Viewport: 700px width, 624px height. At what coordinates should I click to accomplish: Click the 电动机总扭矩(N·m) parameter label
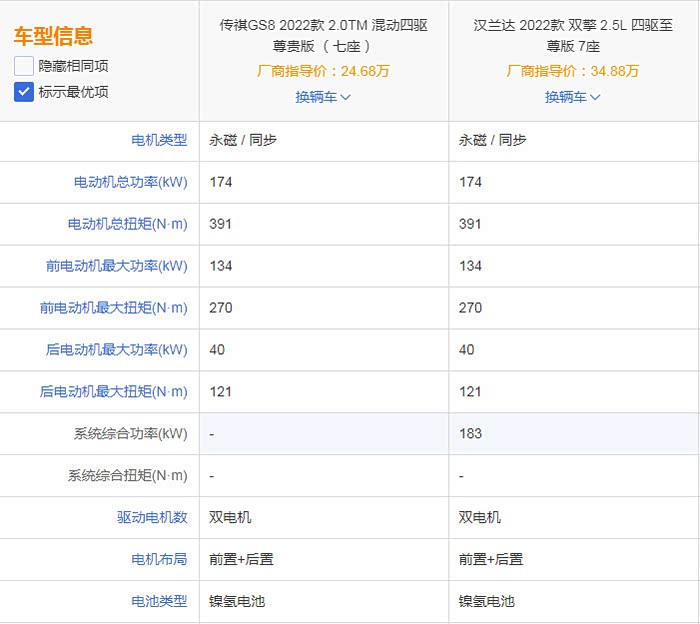point(127,224)
